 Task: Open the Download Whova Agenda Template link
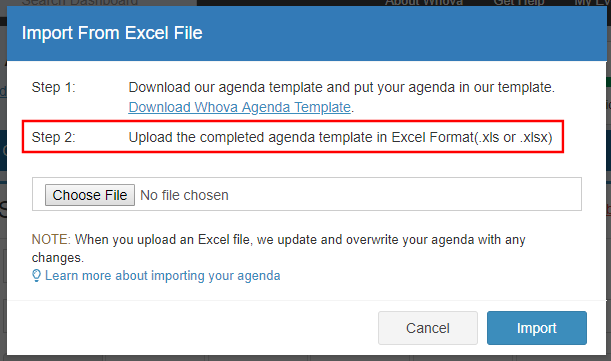239,107
